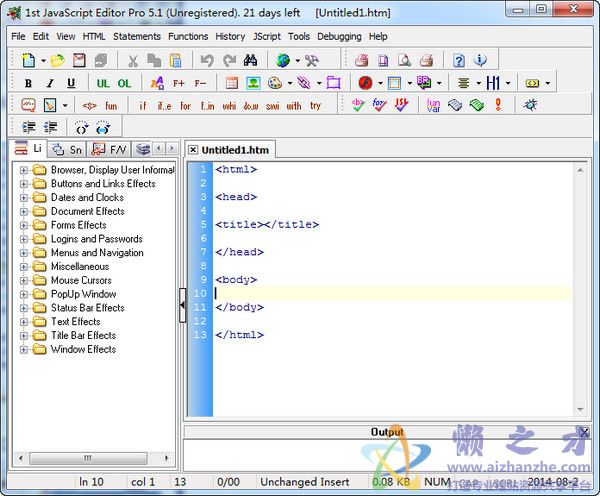Image resolution: width=600 pixels, height=496 pixels.
Task: Select the Miscellaneous folder
Action: point(80,266)
